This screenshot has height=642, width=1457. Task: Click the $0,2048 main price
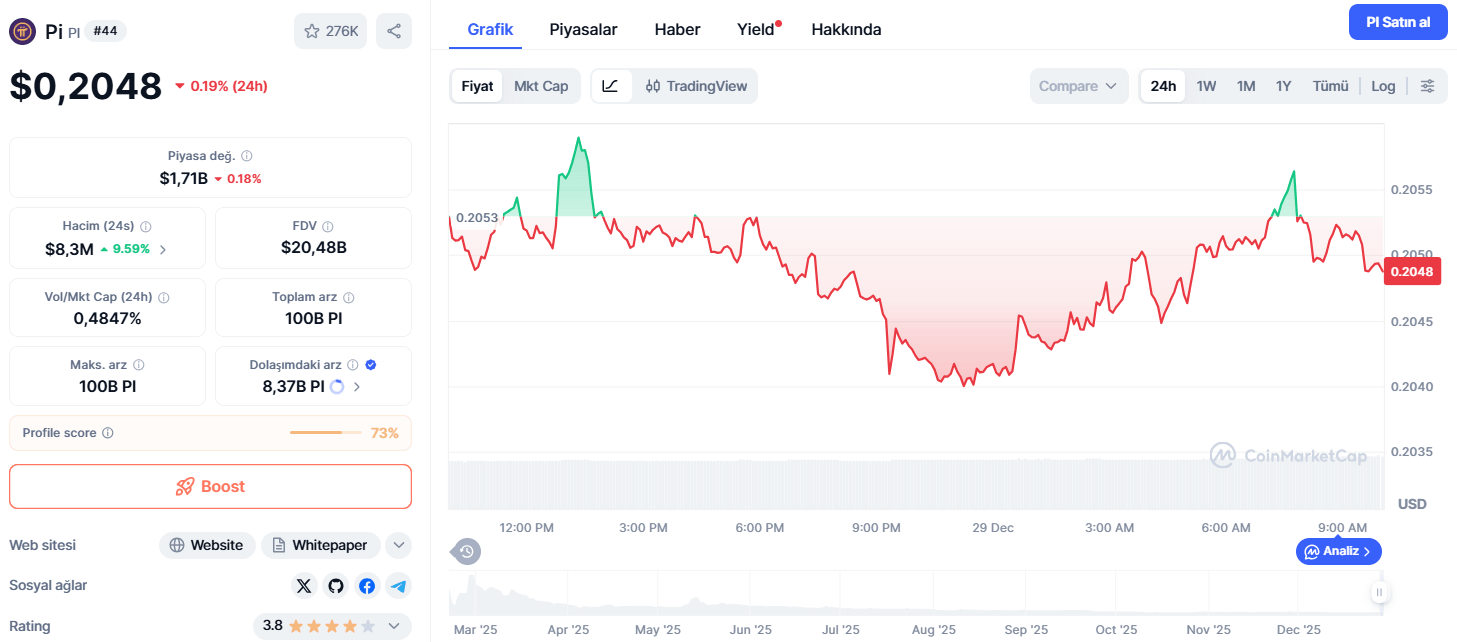click(86, 86)
